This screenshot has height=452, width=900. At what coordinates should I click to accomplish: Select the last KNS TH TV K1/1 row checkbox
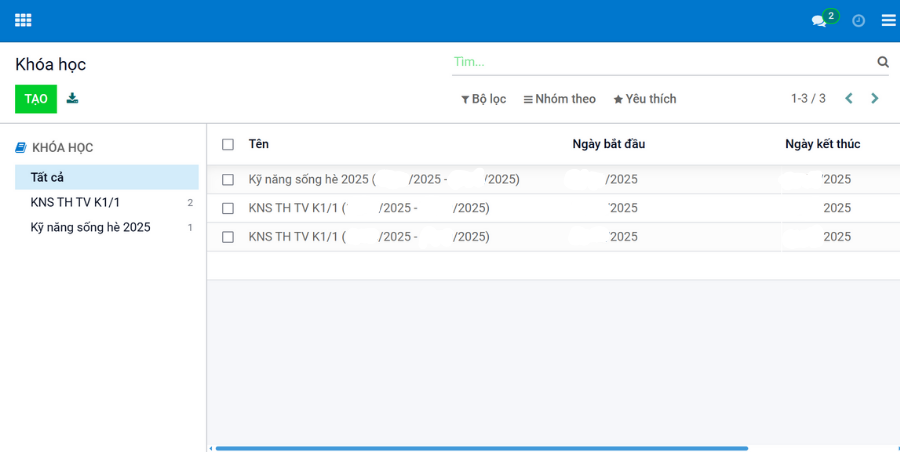tap(228, 237)
